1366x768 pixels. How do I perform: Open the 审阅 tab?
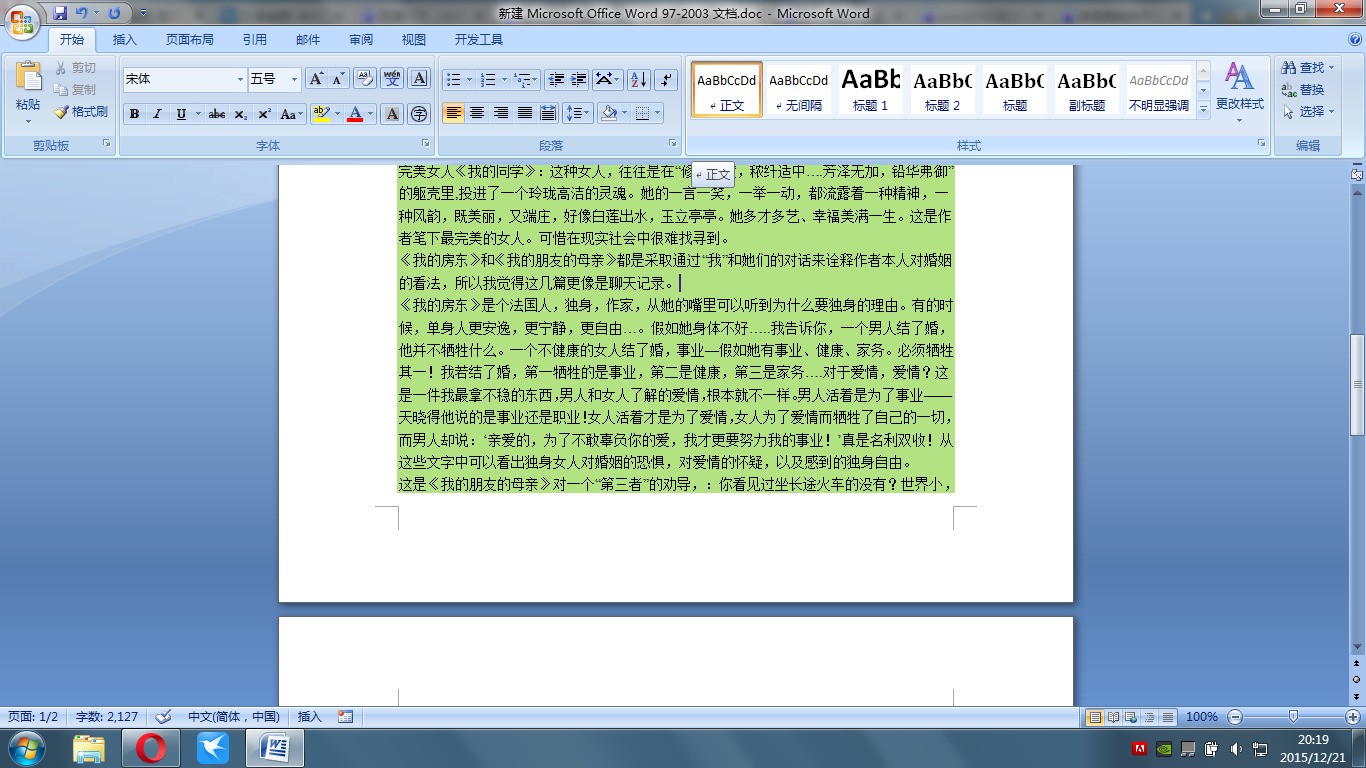point(361,40)
